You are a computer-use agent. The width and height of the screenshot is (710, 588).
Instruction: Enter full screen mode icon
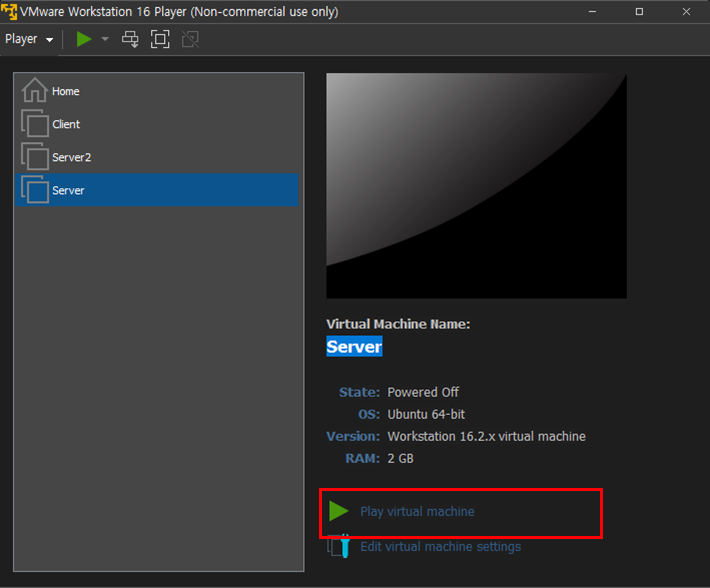pyautogui.click(x=160, y=39)
